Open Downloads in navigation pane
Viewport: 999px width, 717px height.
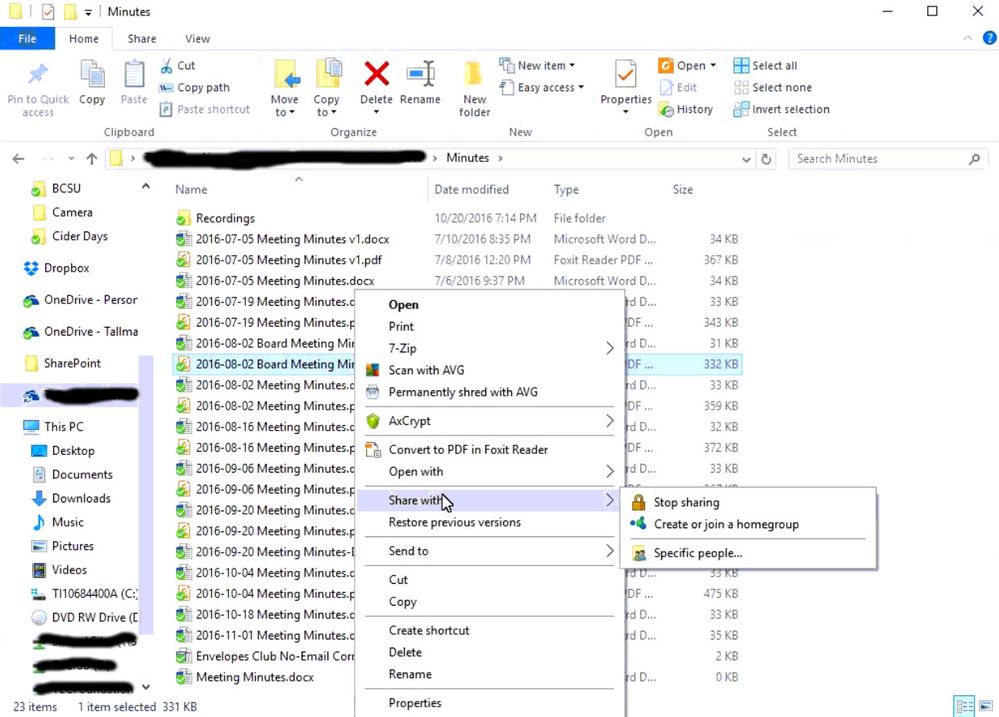pyautogui.click(x=71, y=498)
